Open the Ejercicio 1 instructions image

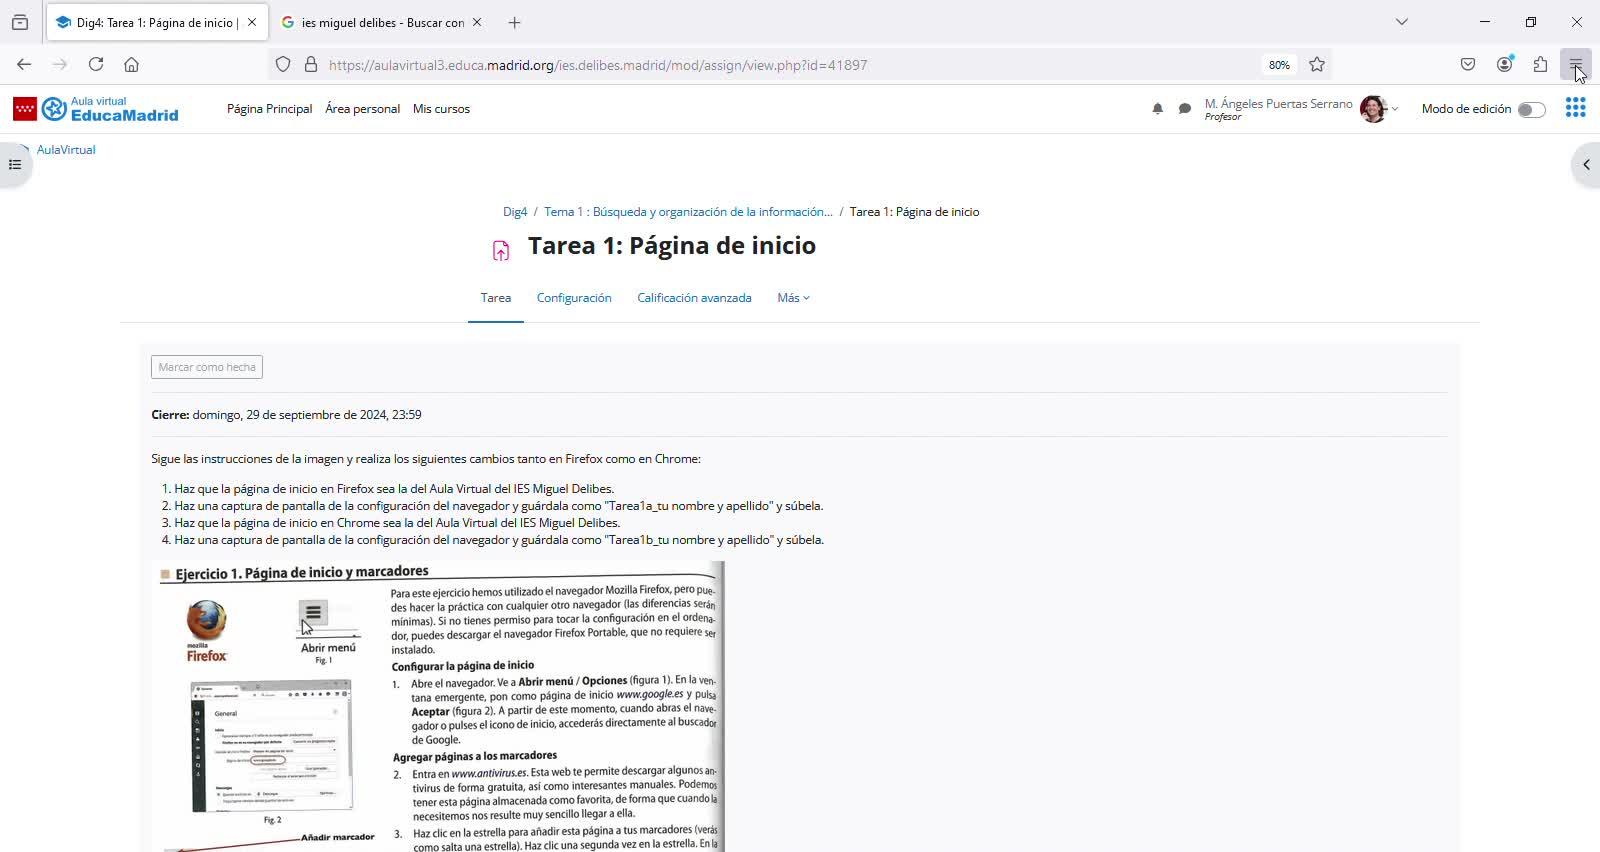tap(440, 706)
